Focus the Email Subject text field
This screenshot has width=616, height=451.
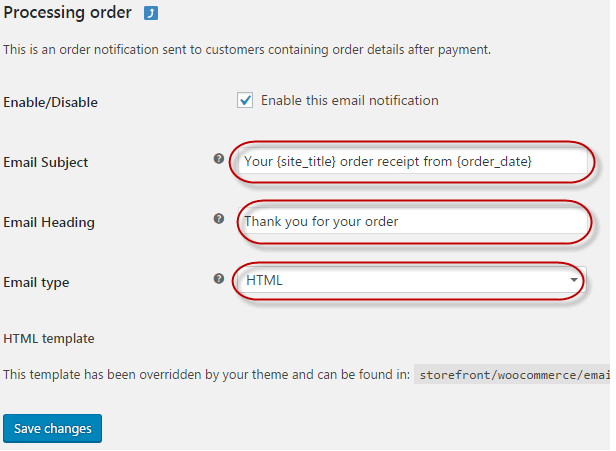coord(412,161)
